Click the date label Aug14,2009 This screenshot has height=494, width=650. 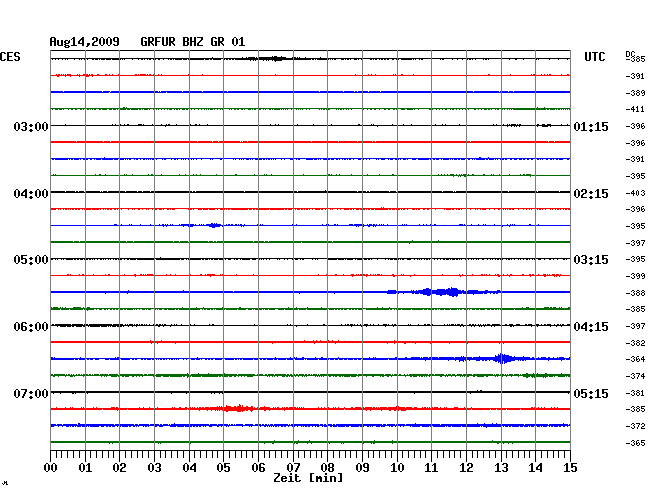(85, 42)
